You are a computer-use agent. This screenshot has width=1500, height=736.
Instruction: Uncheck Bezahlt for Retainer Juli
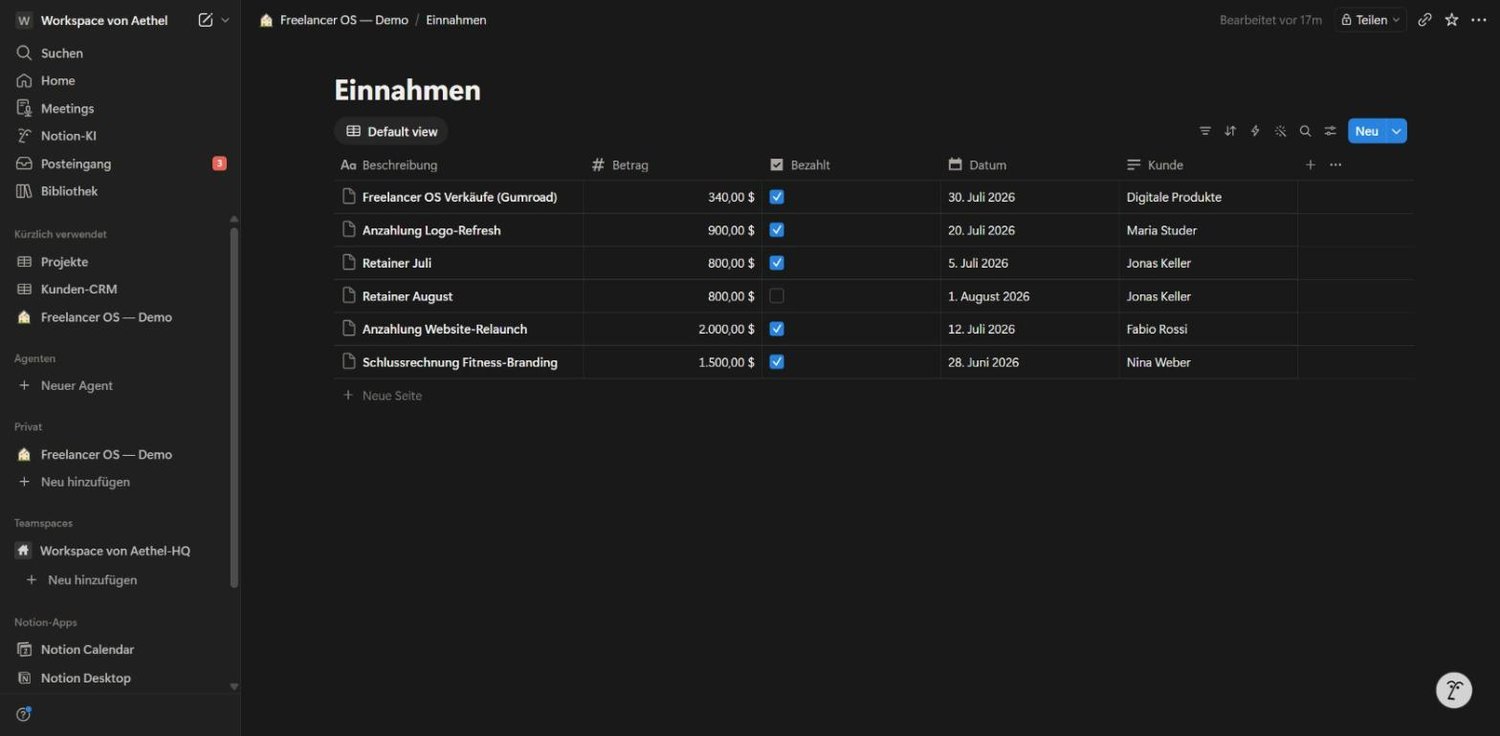pos(777,263)
